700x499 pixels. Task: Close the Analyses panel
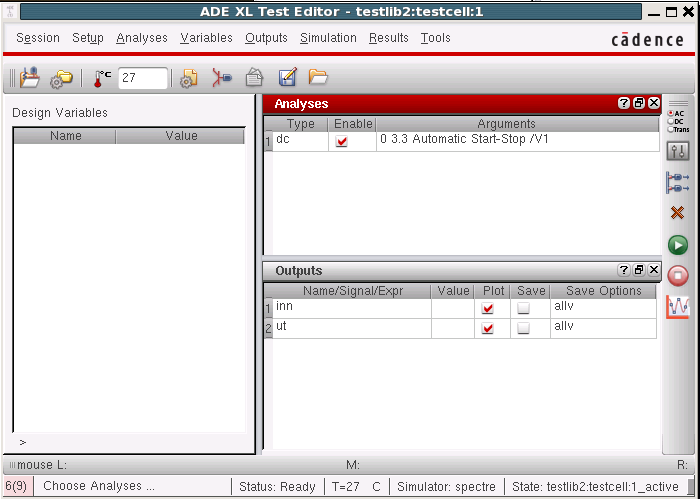654,103
